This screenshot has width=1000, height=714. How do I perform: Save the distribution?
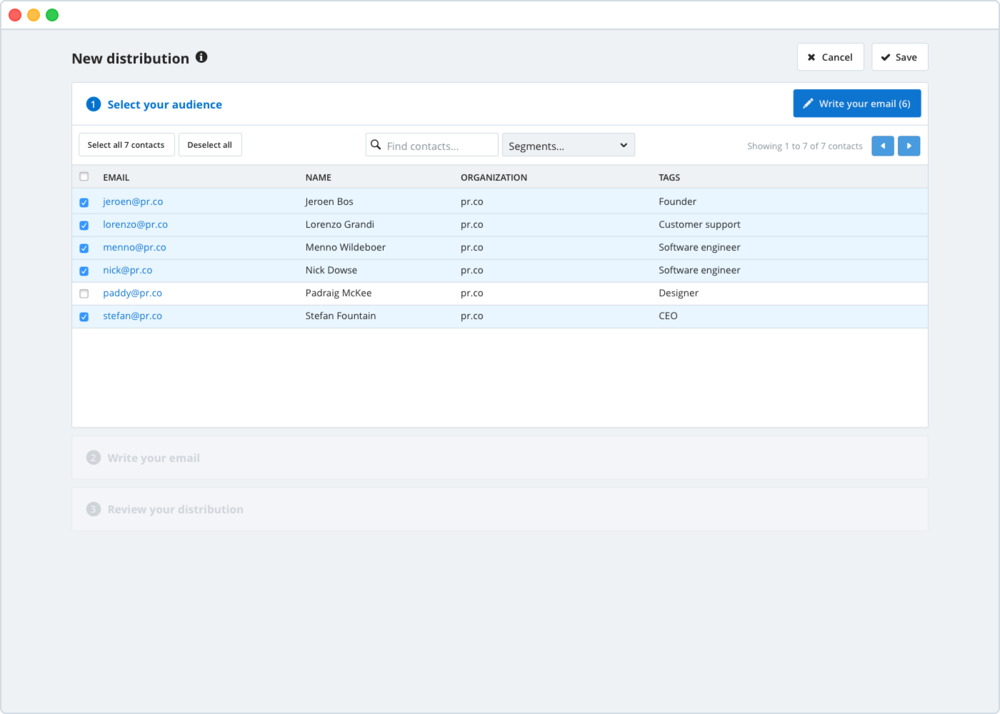tap(899, 57)
